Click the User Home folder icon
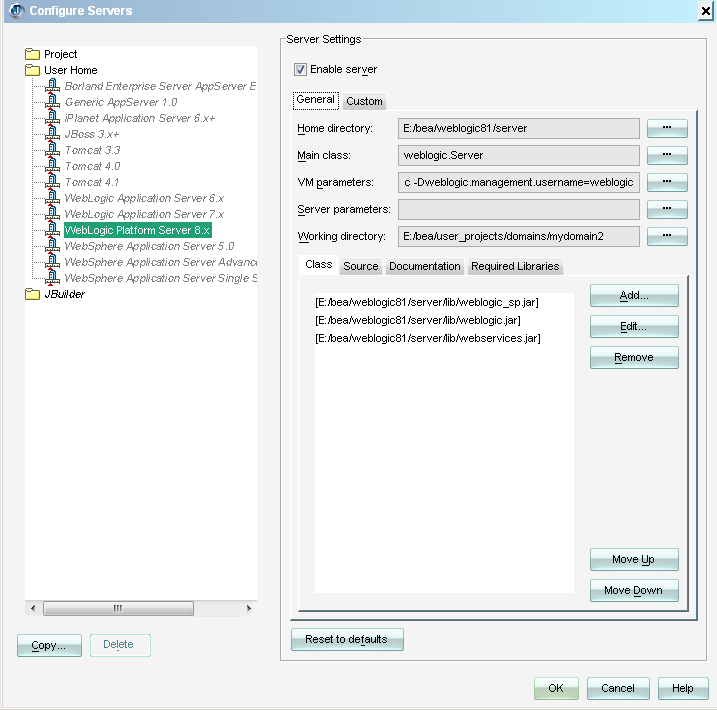 pos(32,70)
